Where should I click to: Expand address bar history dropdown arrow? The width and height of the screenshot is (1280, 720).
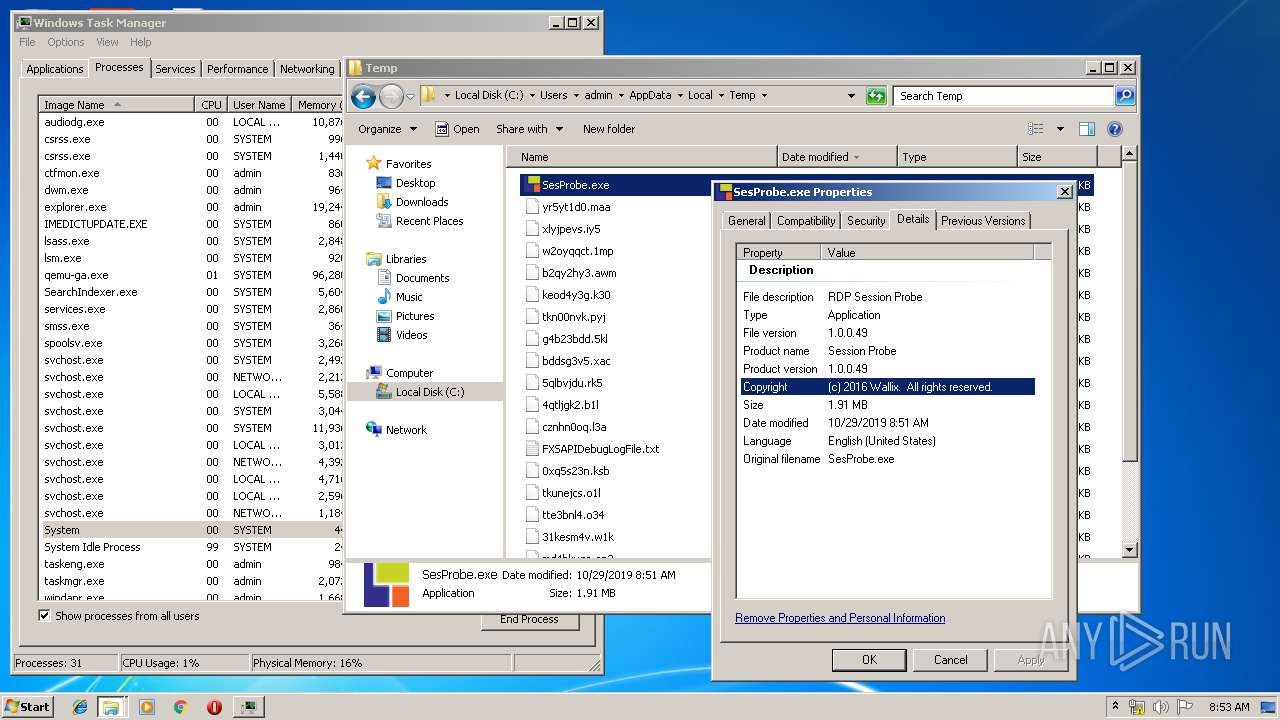pyautogui.click(x=851, y=96)
